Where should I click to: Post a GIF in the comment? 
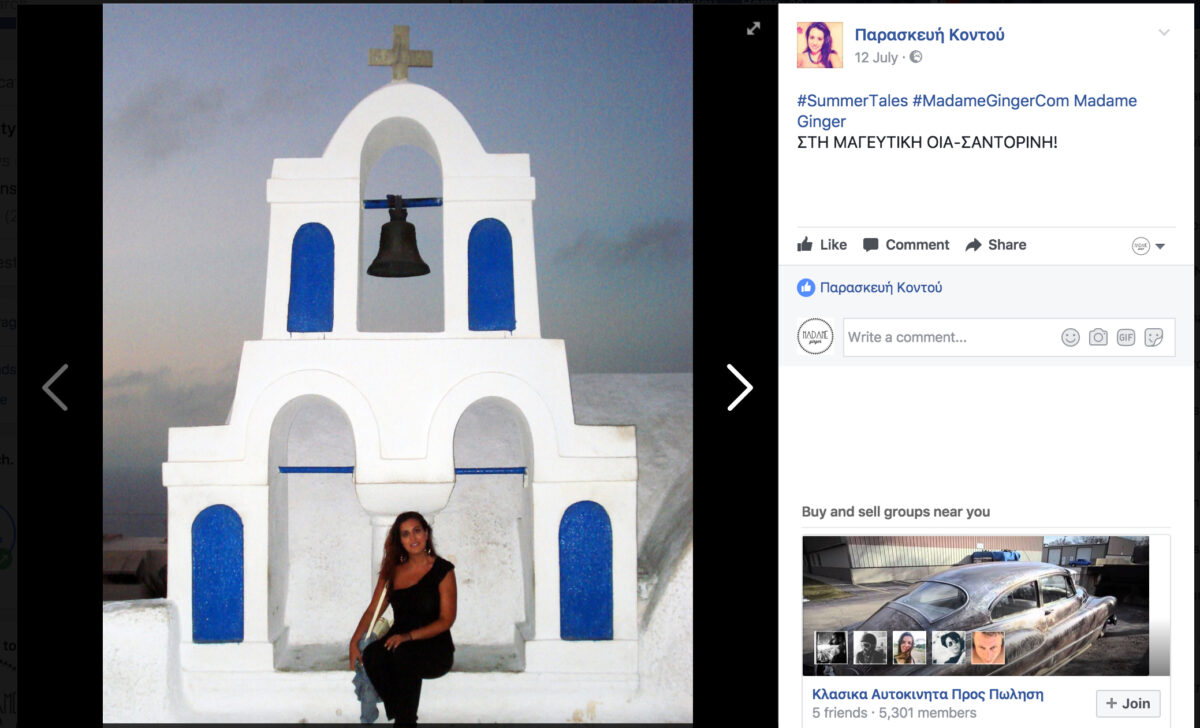1126,338
